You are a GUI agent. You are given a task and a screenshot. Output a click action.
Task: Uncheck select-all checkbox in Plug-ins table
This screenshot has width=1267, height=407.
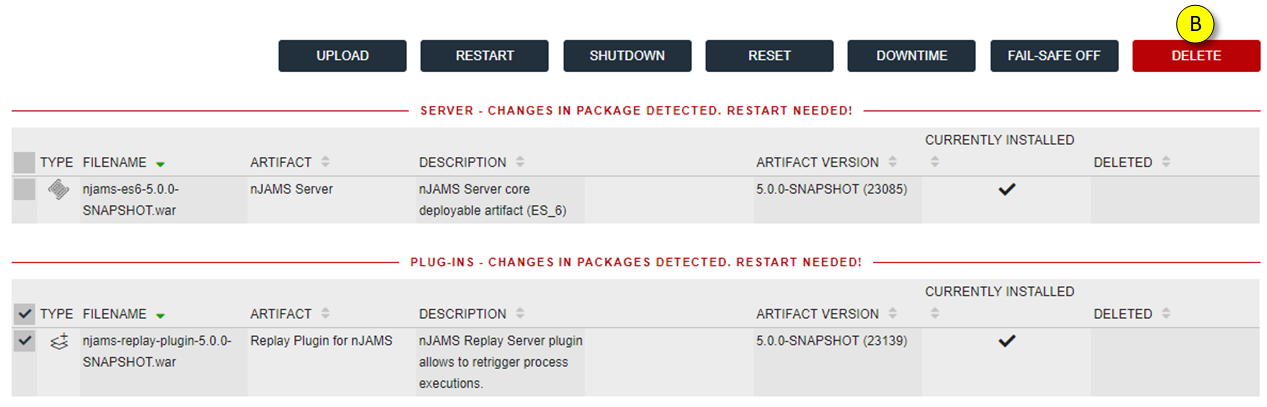[24, 314]
